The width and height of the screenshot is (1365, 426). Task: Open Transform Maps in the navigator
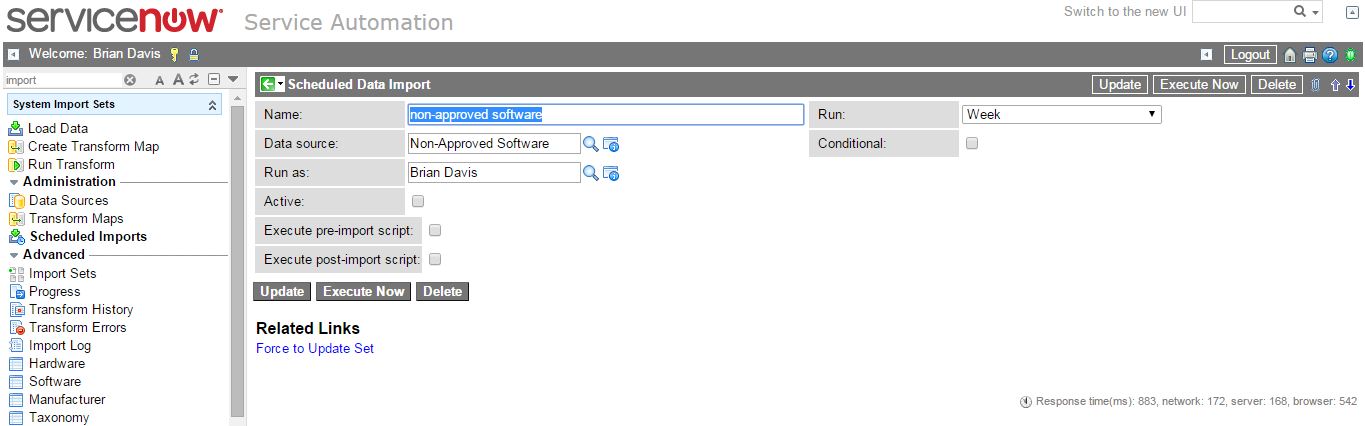pyautogui.click(x=76, y=219)
